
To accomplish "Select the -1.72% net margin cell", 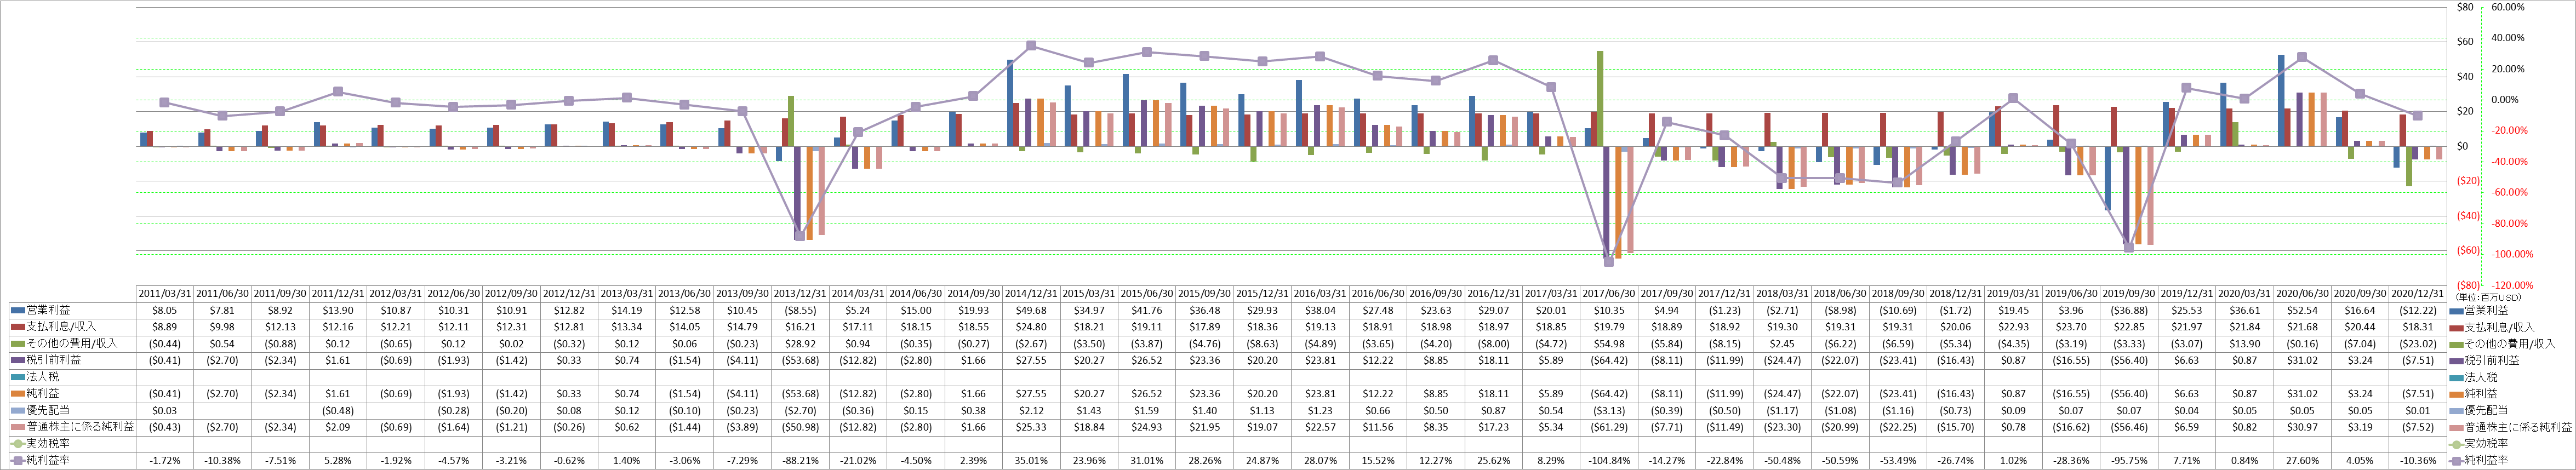I will pyautogui.click(x=164, y=460).
